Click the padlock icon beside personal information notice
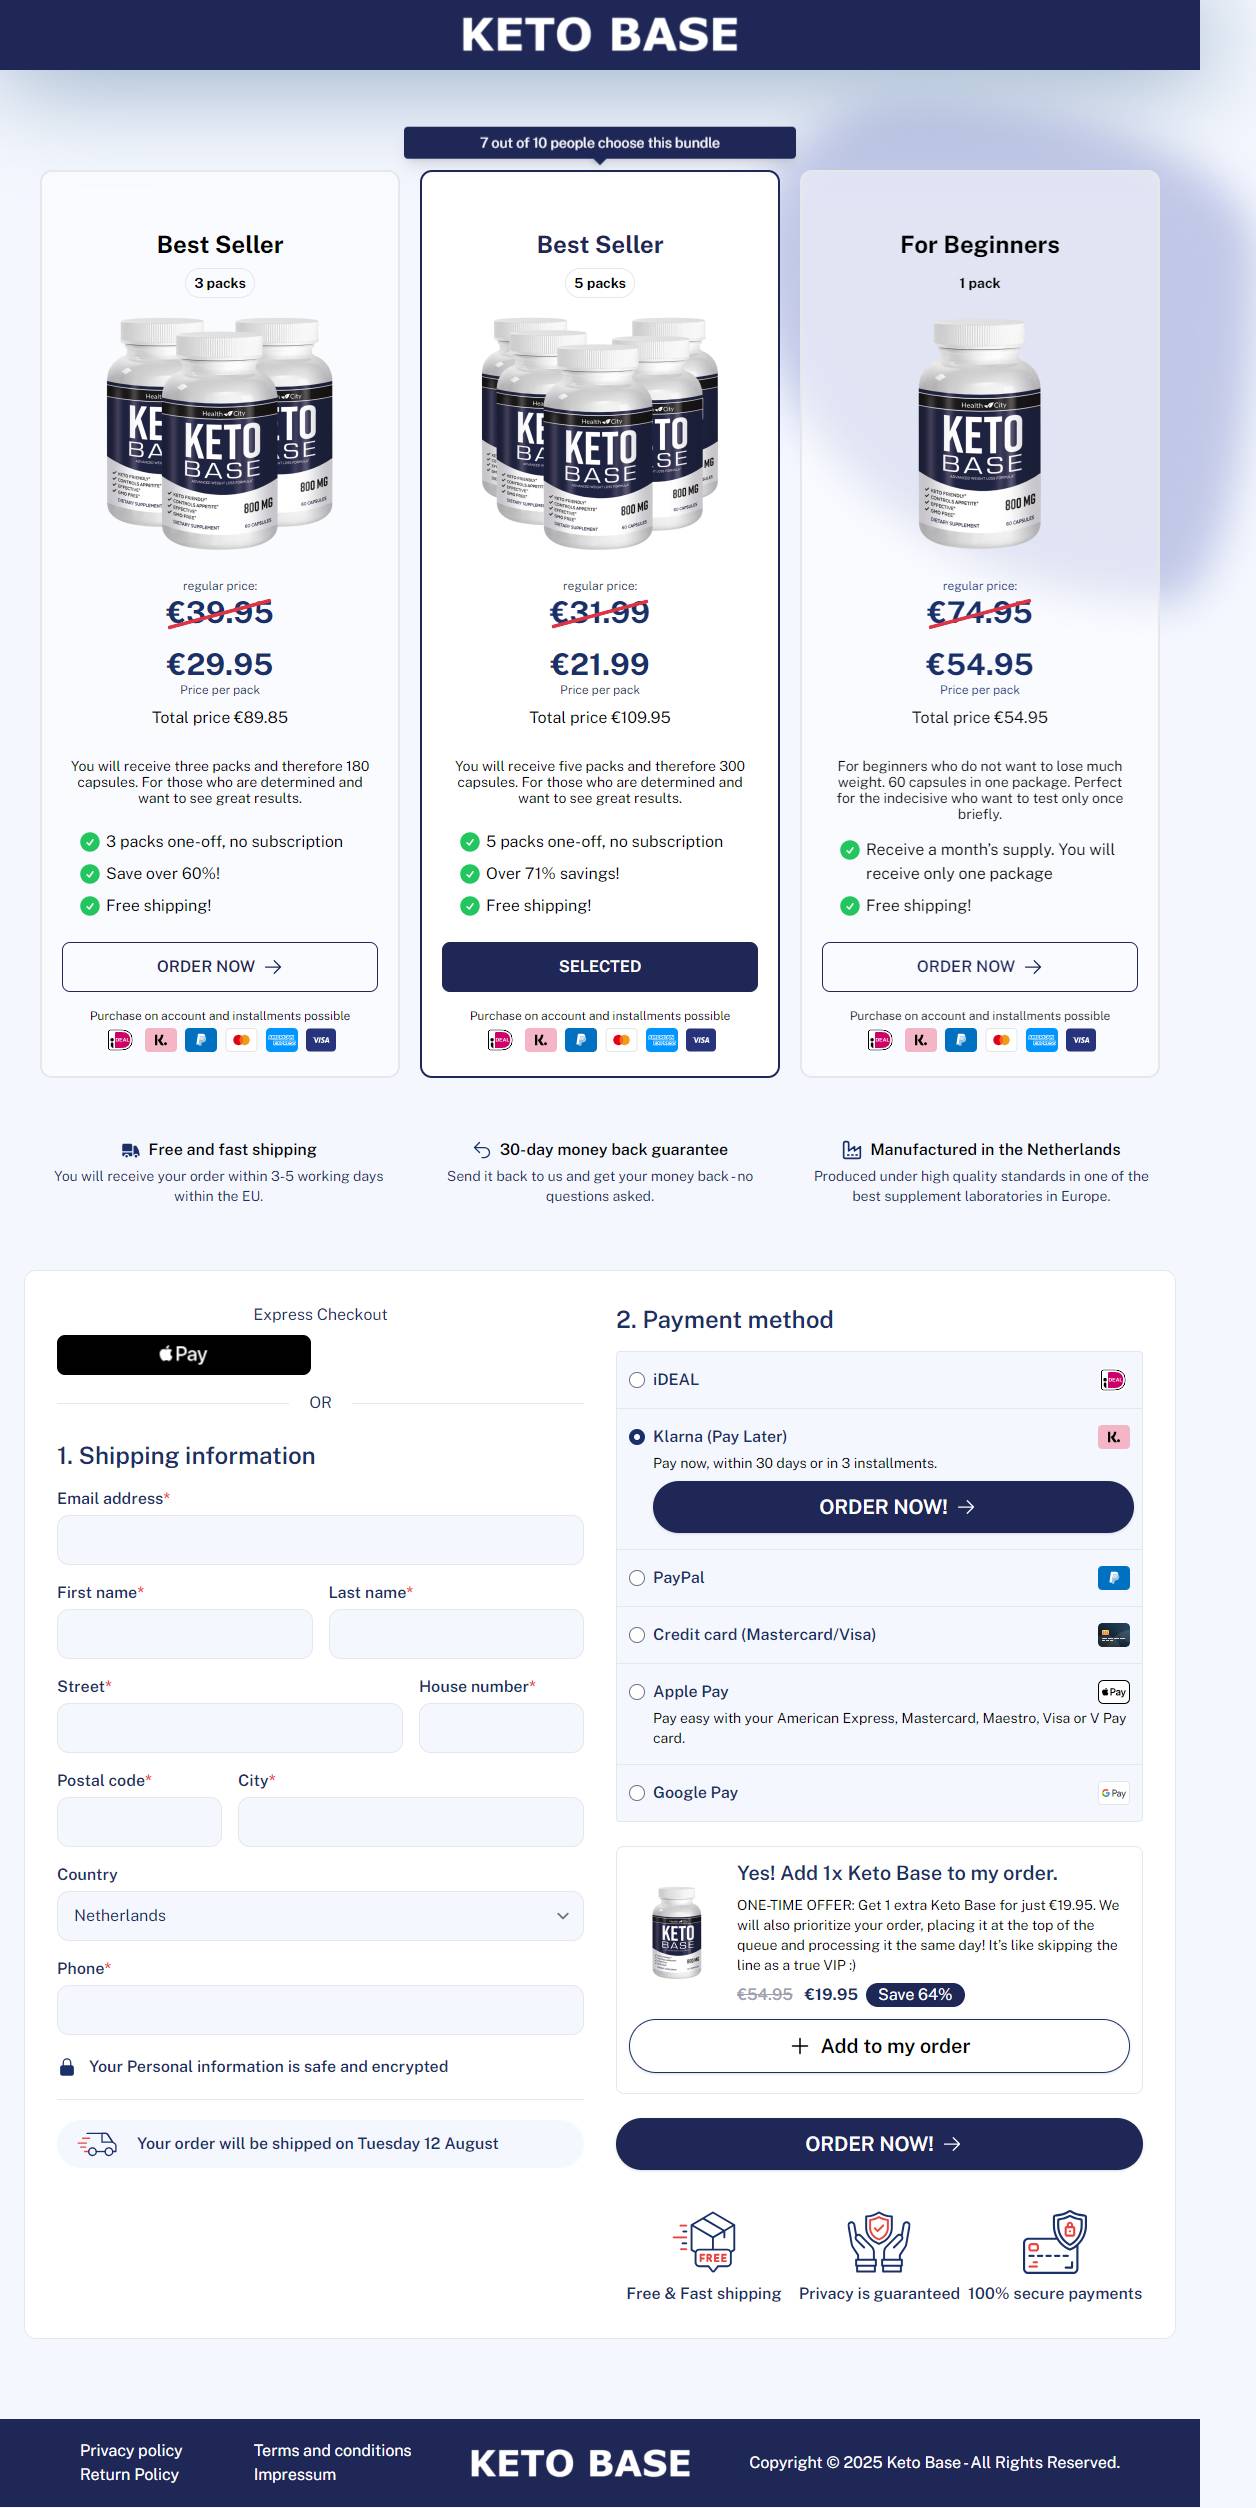 coord(67,2067)
